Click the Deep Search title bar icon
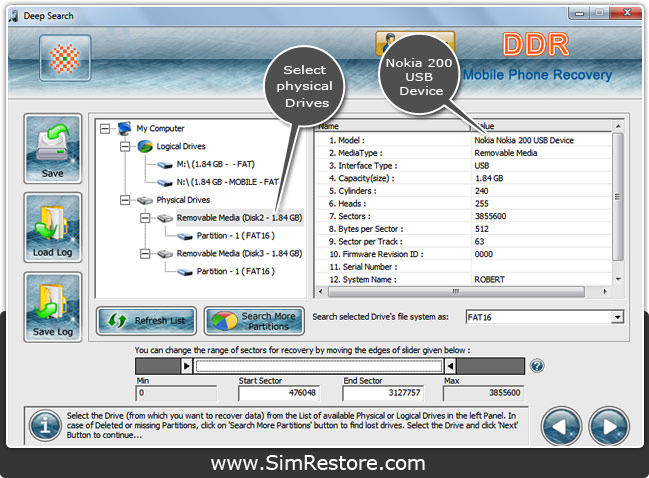Image resolution: width=649 pixels, height=478 pixels. click(x=14, y=16)
